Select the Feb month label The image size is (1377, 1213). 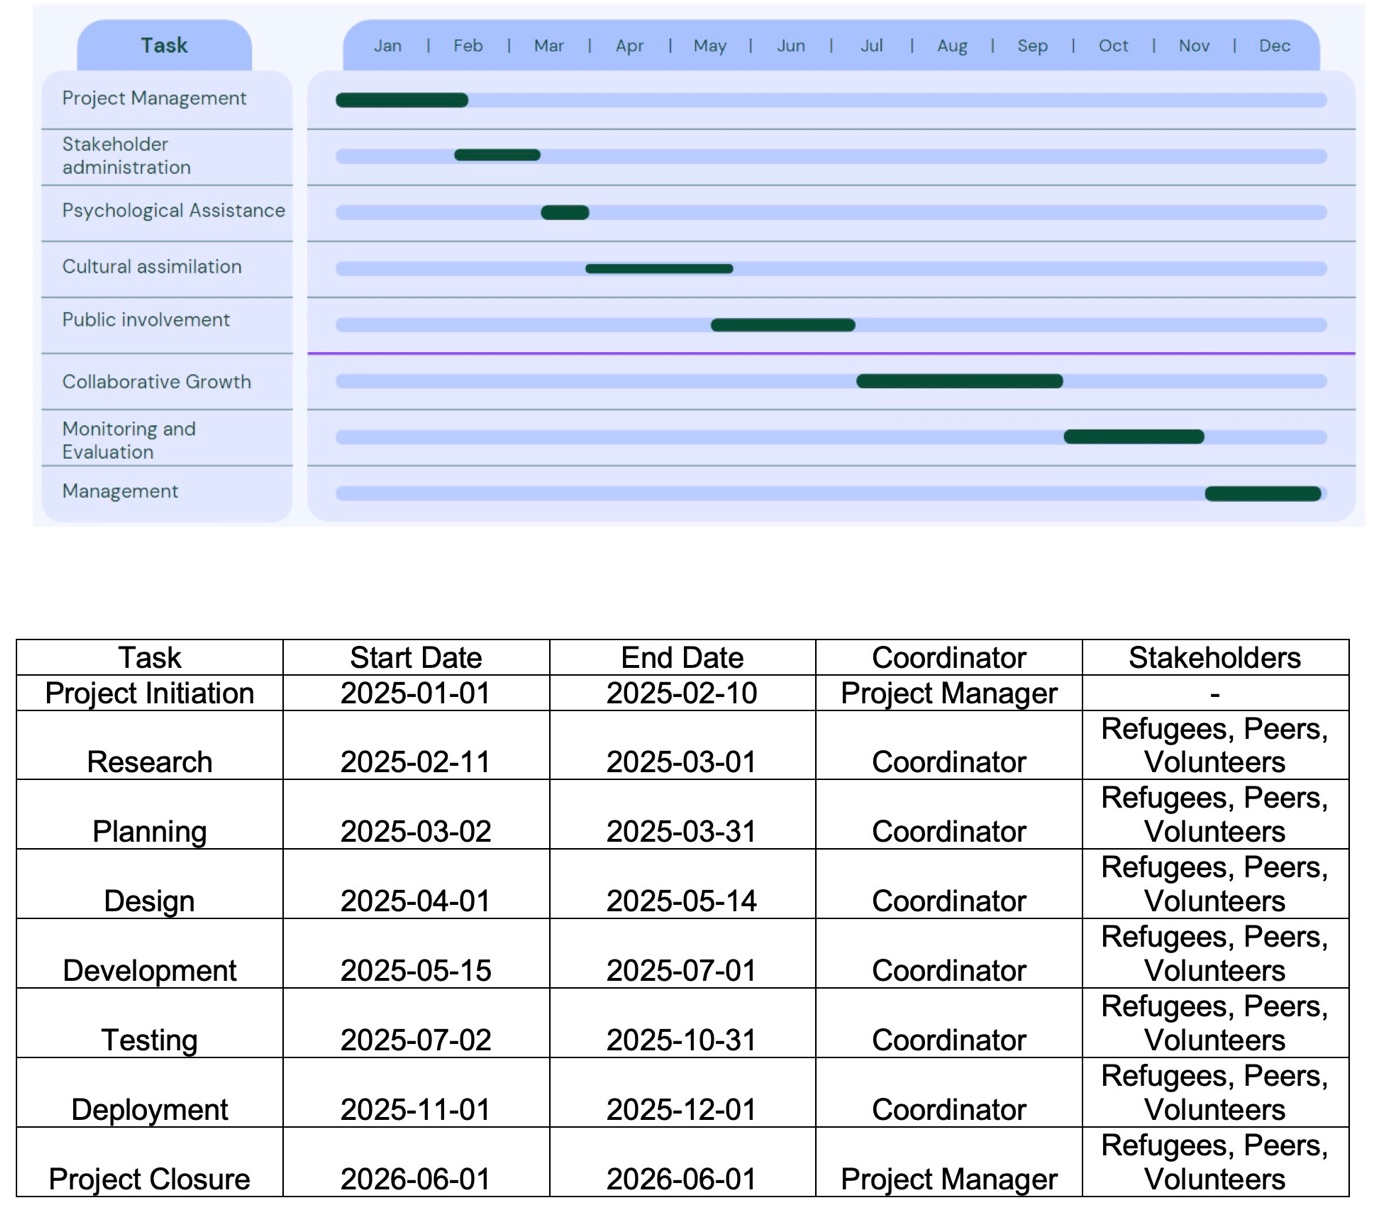[468, 46]
